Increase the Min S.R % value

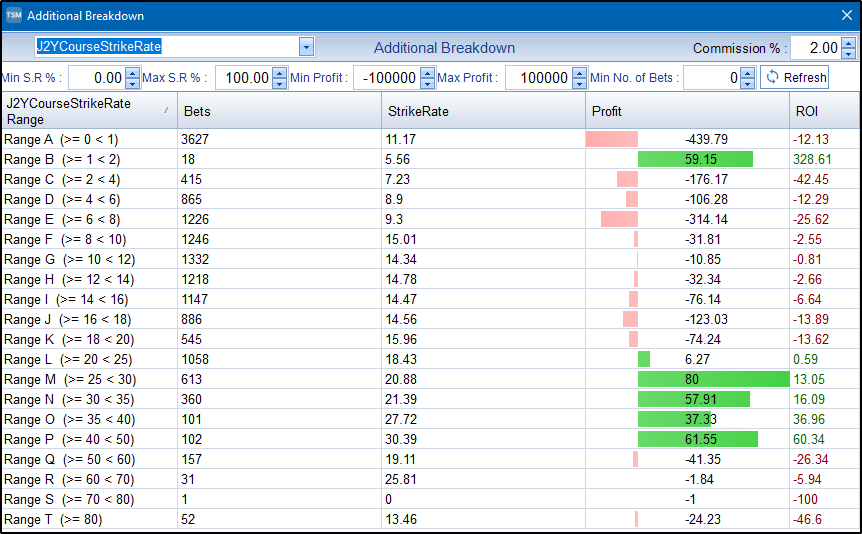(x=132, y=72)
